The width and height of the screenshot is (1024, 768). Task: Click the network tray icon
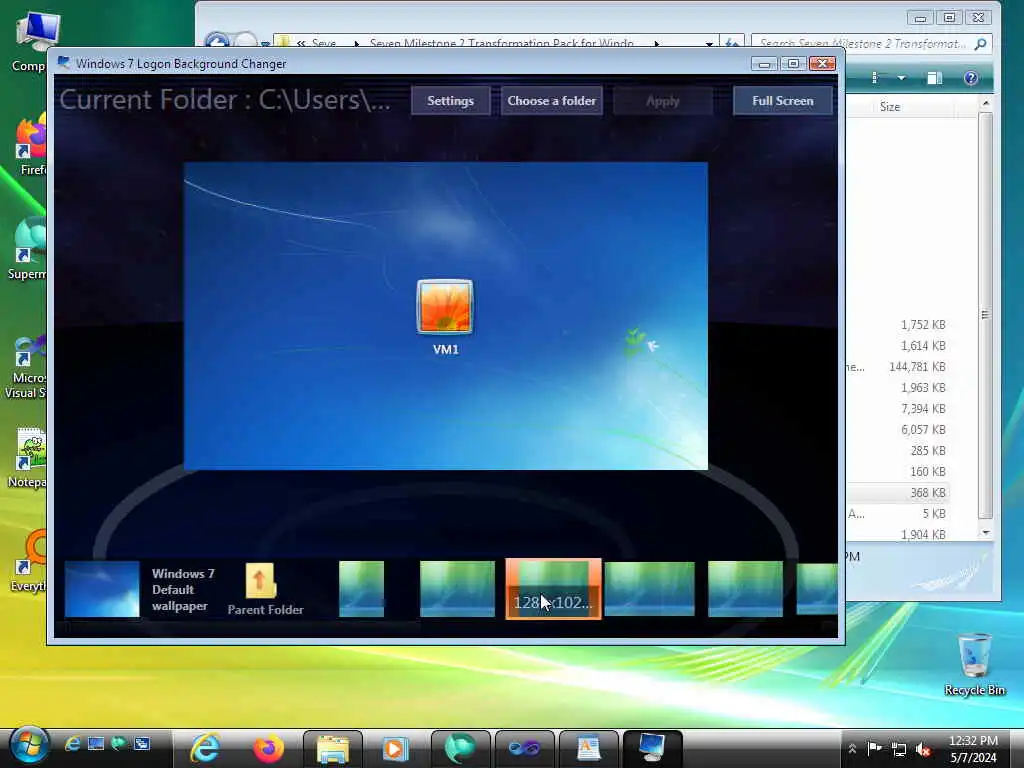[x=899, y=749]
